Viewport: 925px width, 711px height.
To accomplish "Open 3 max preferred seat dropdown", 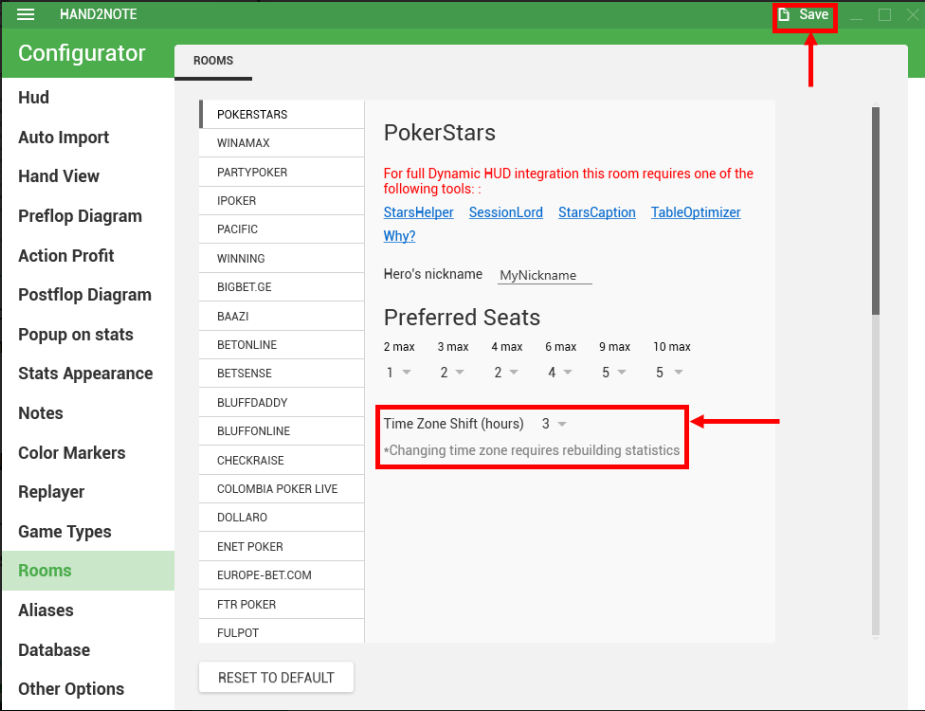I will point(452,372).
